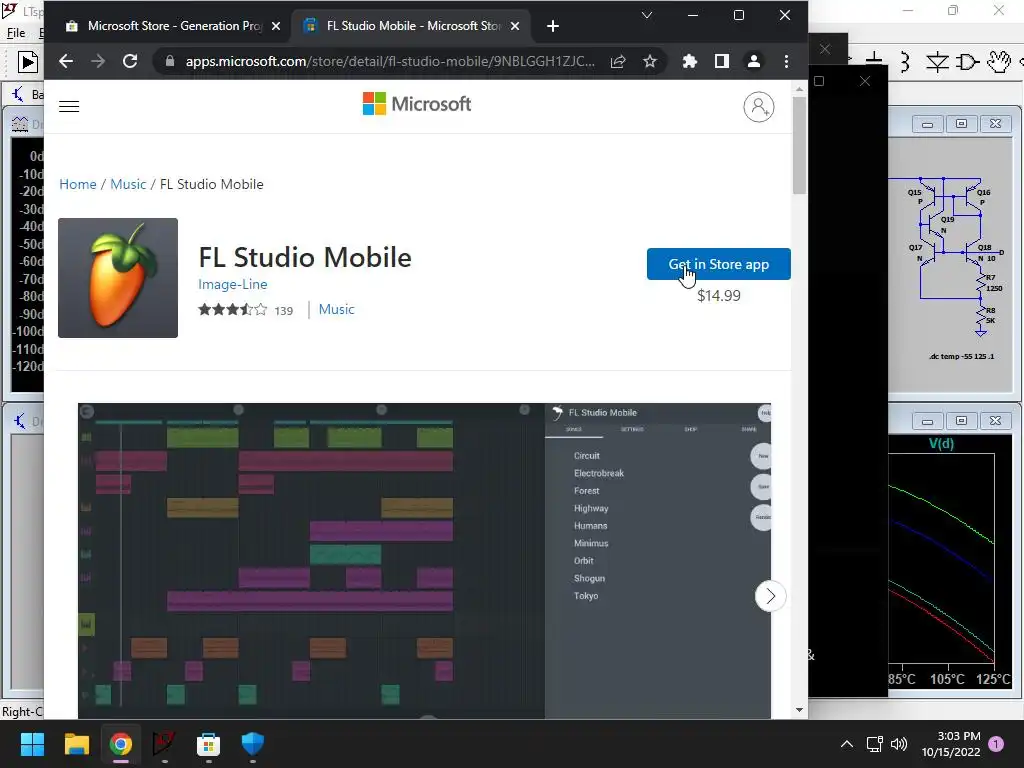Select the LTspice component gate tool

pos(967,62)
